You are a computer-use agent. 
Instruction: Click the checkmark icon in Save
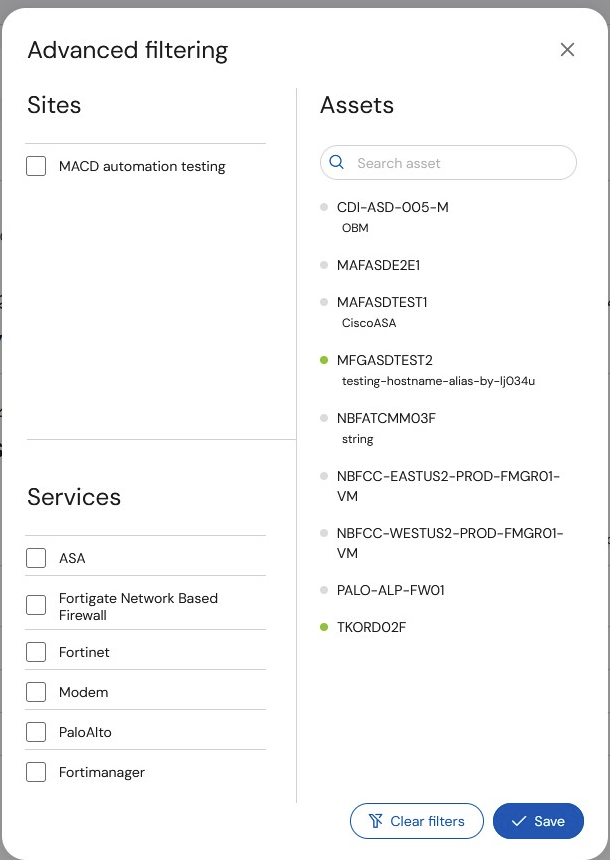518,821
